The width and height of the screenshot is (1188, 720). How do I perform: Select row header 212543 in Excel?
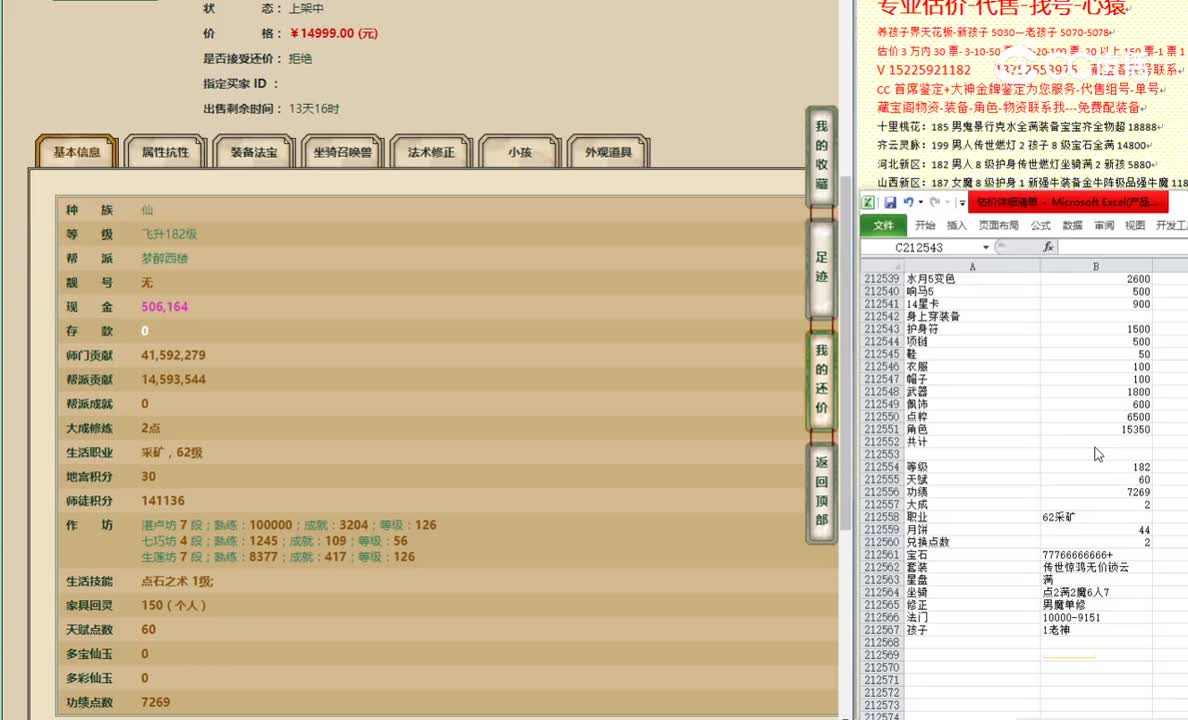(x=882, y=329)
